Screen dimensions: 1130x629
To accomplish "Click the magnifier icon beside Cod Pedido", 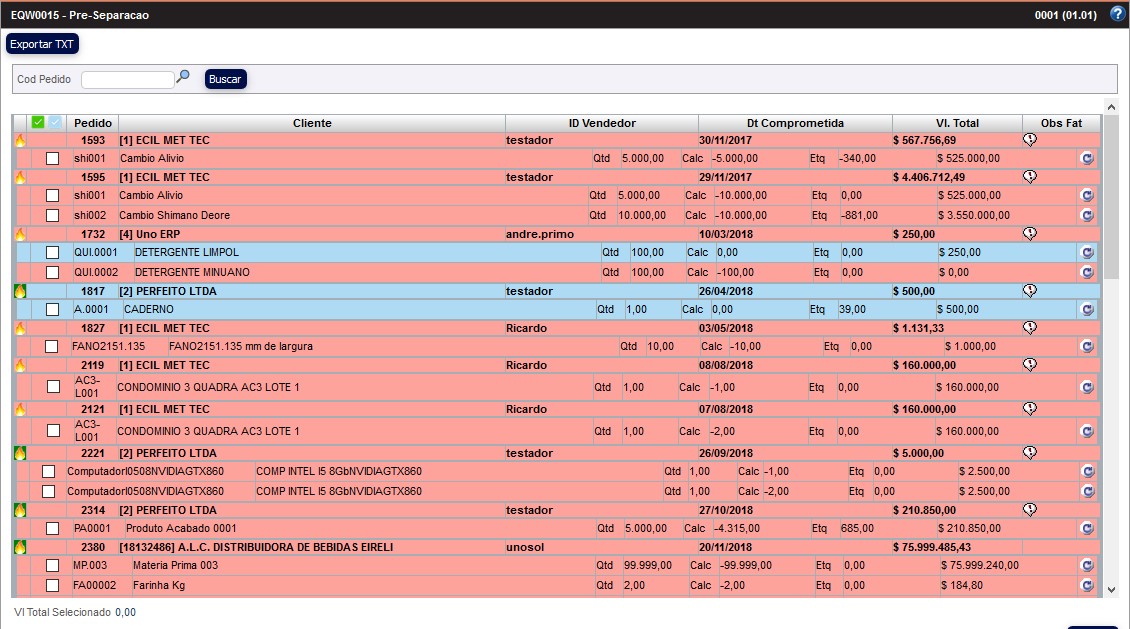I will [183, 77].
